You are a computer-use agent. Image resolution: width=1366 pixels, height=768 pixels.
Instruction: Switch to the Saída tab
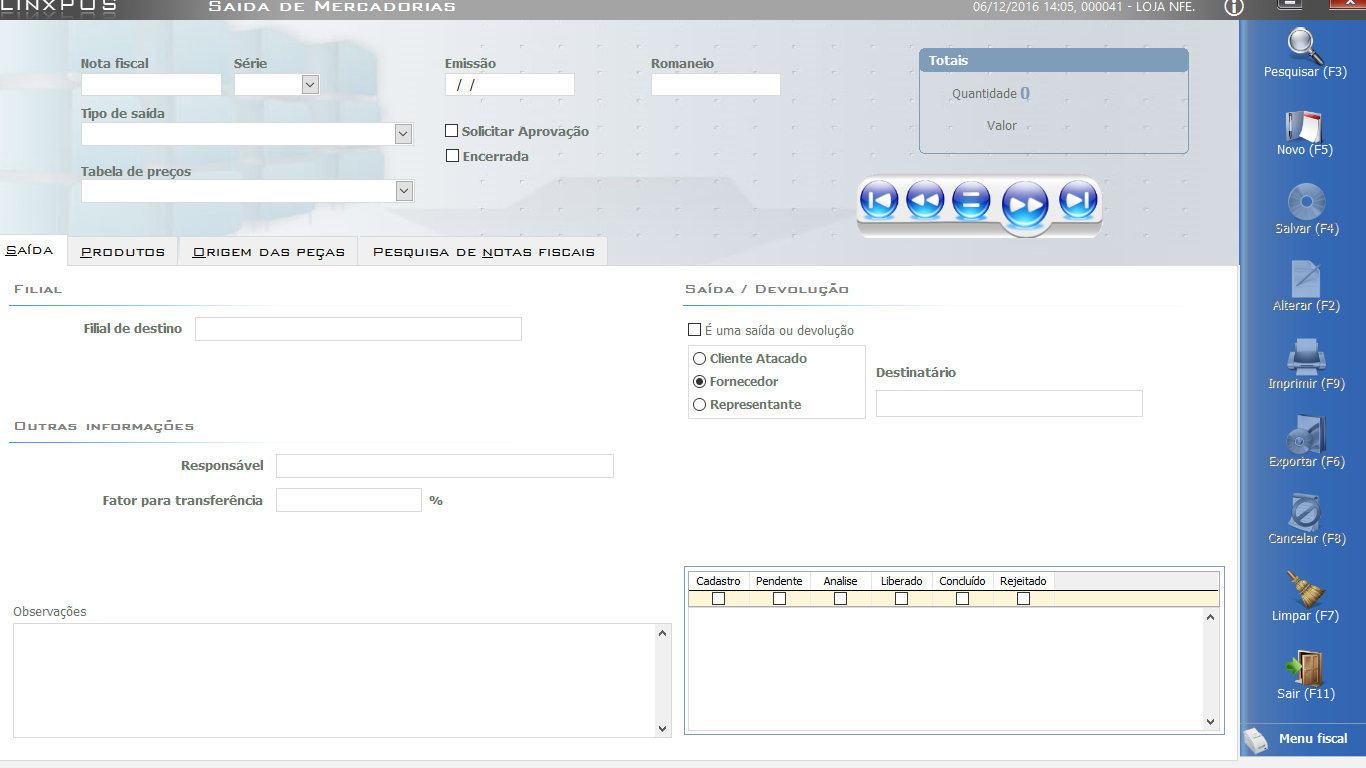[x=30, y=250]
